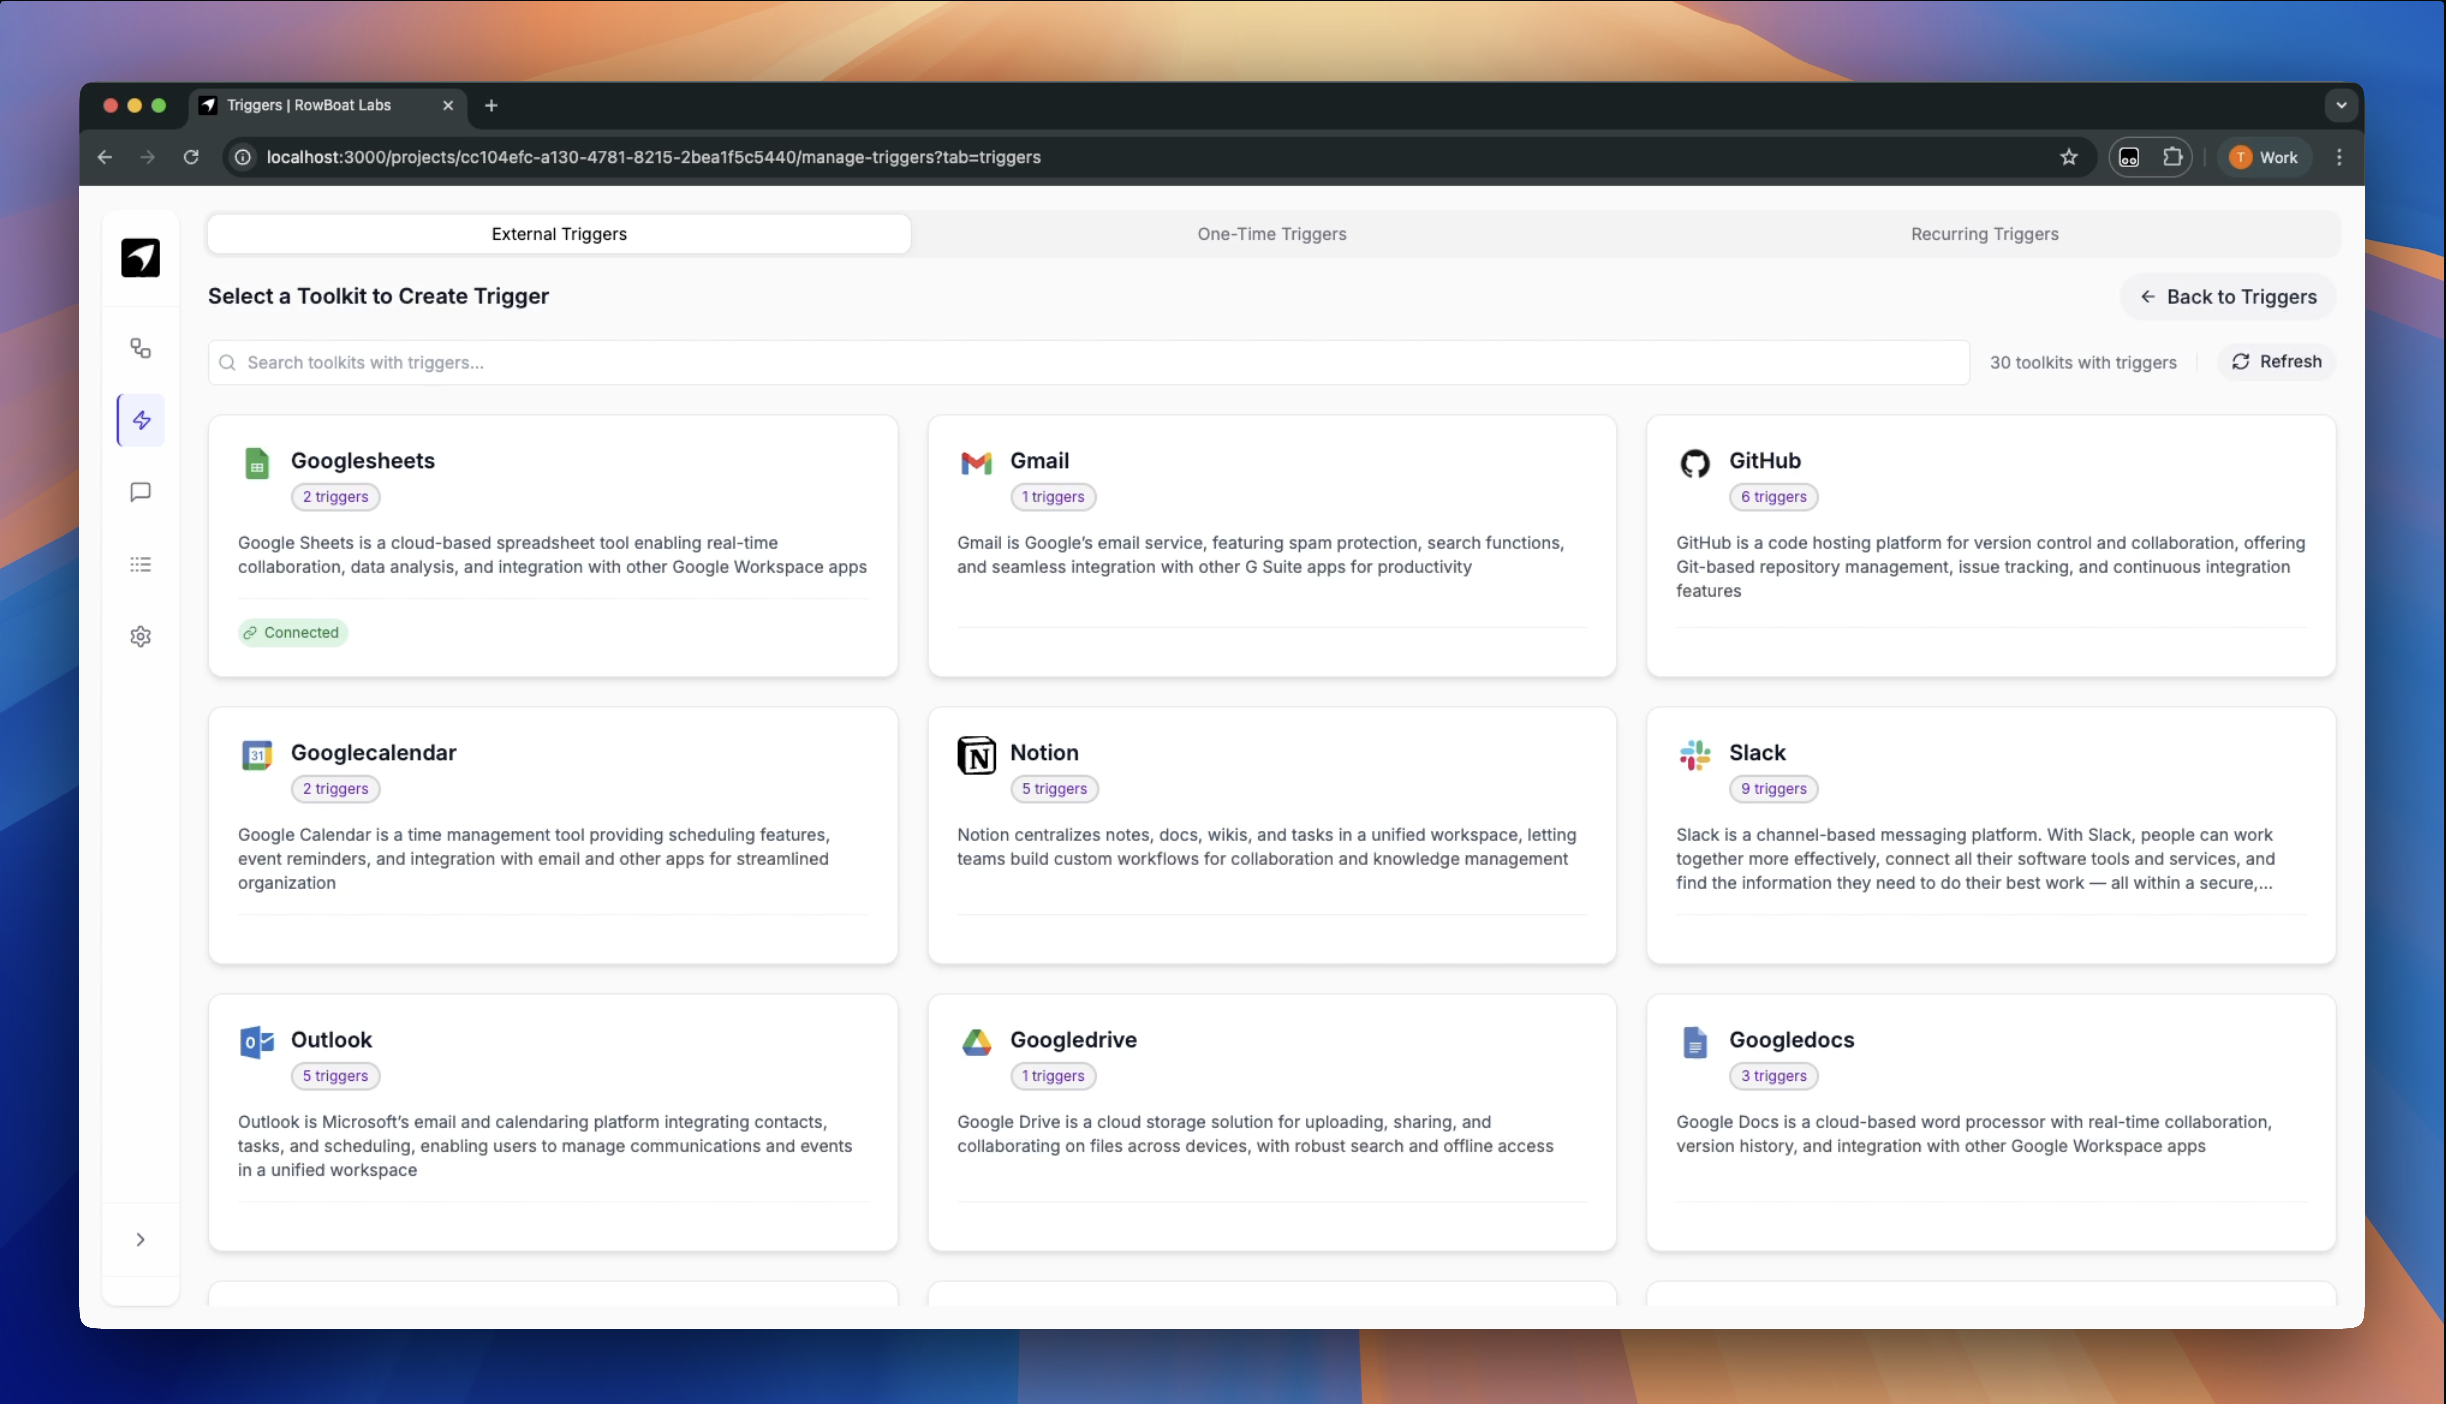2446x1404 pixels.
Task: Click the Slack toolkit logo
Action: pos(1694,755)
